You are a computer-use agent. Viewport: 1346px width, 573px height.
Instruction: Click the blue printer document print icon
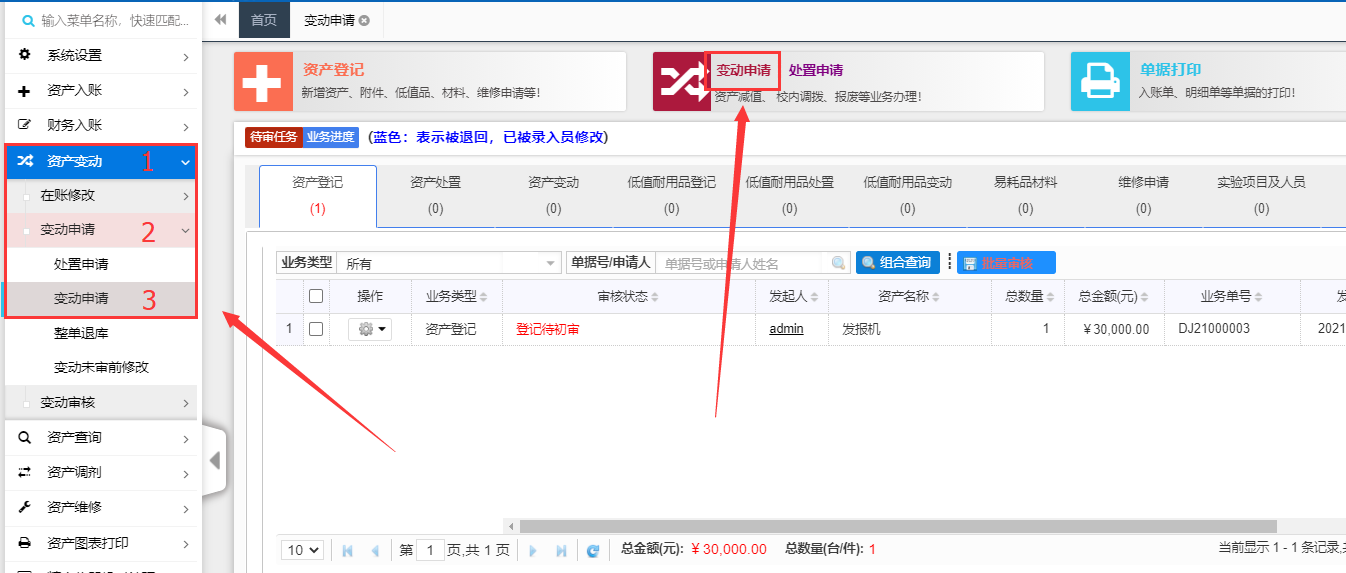click(x=1100, y=82)
